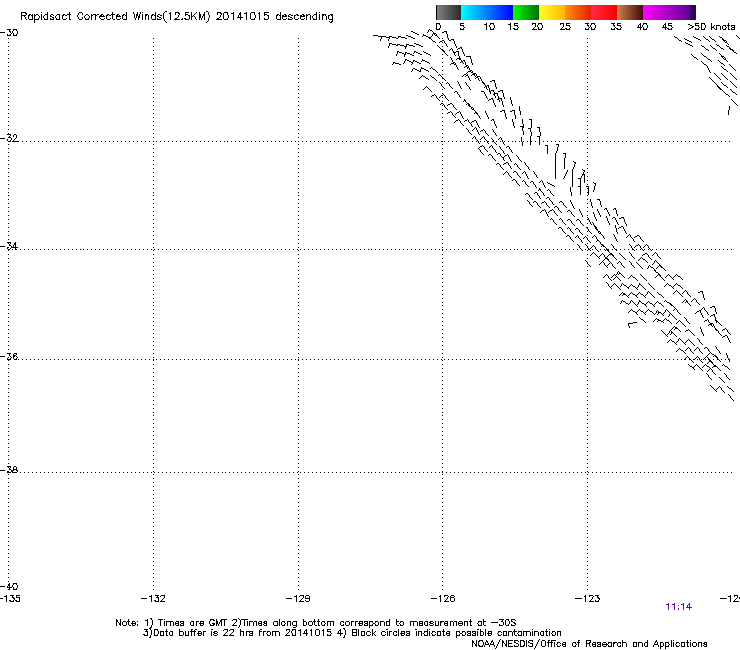Viewport: 740px width, 650px height.
Task: Click the -129 longitude axis label
Action: point(298,599)
